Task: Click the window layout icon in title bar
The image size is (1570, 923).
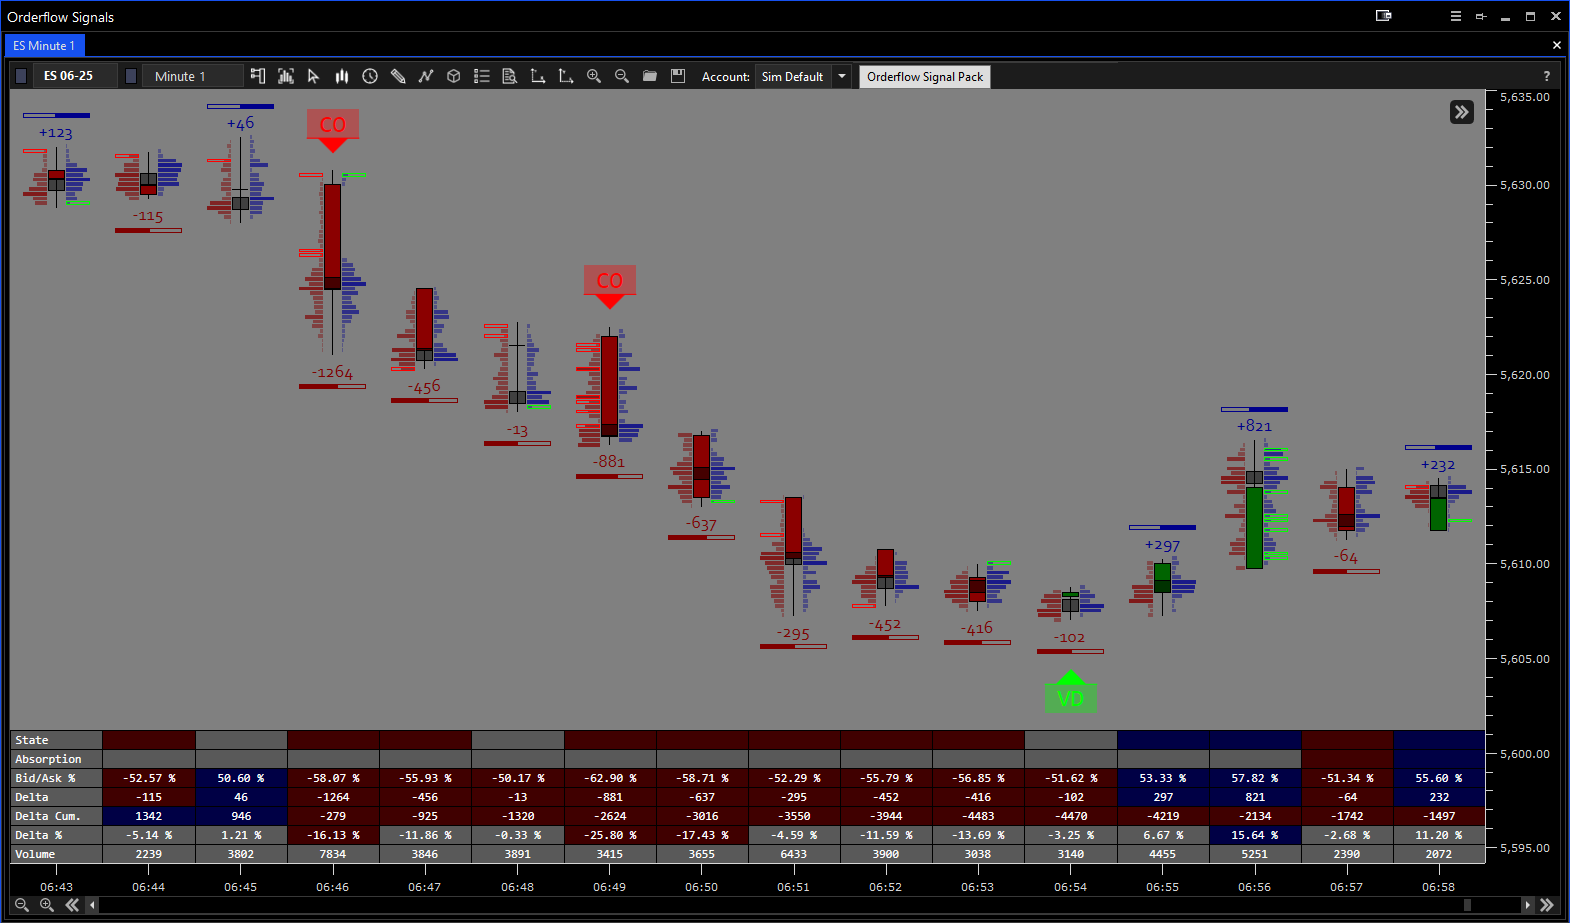Action: [x=1384, y=16]
